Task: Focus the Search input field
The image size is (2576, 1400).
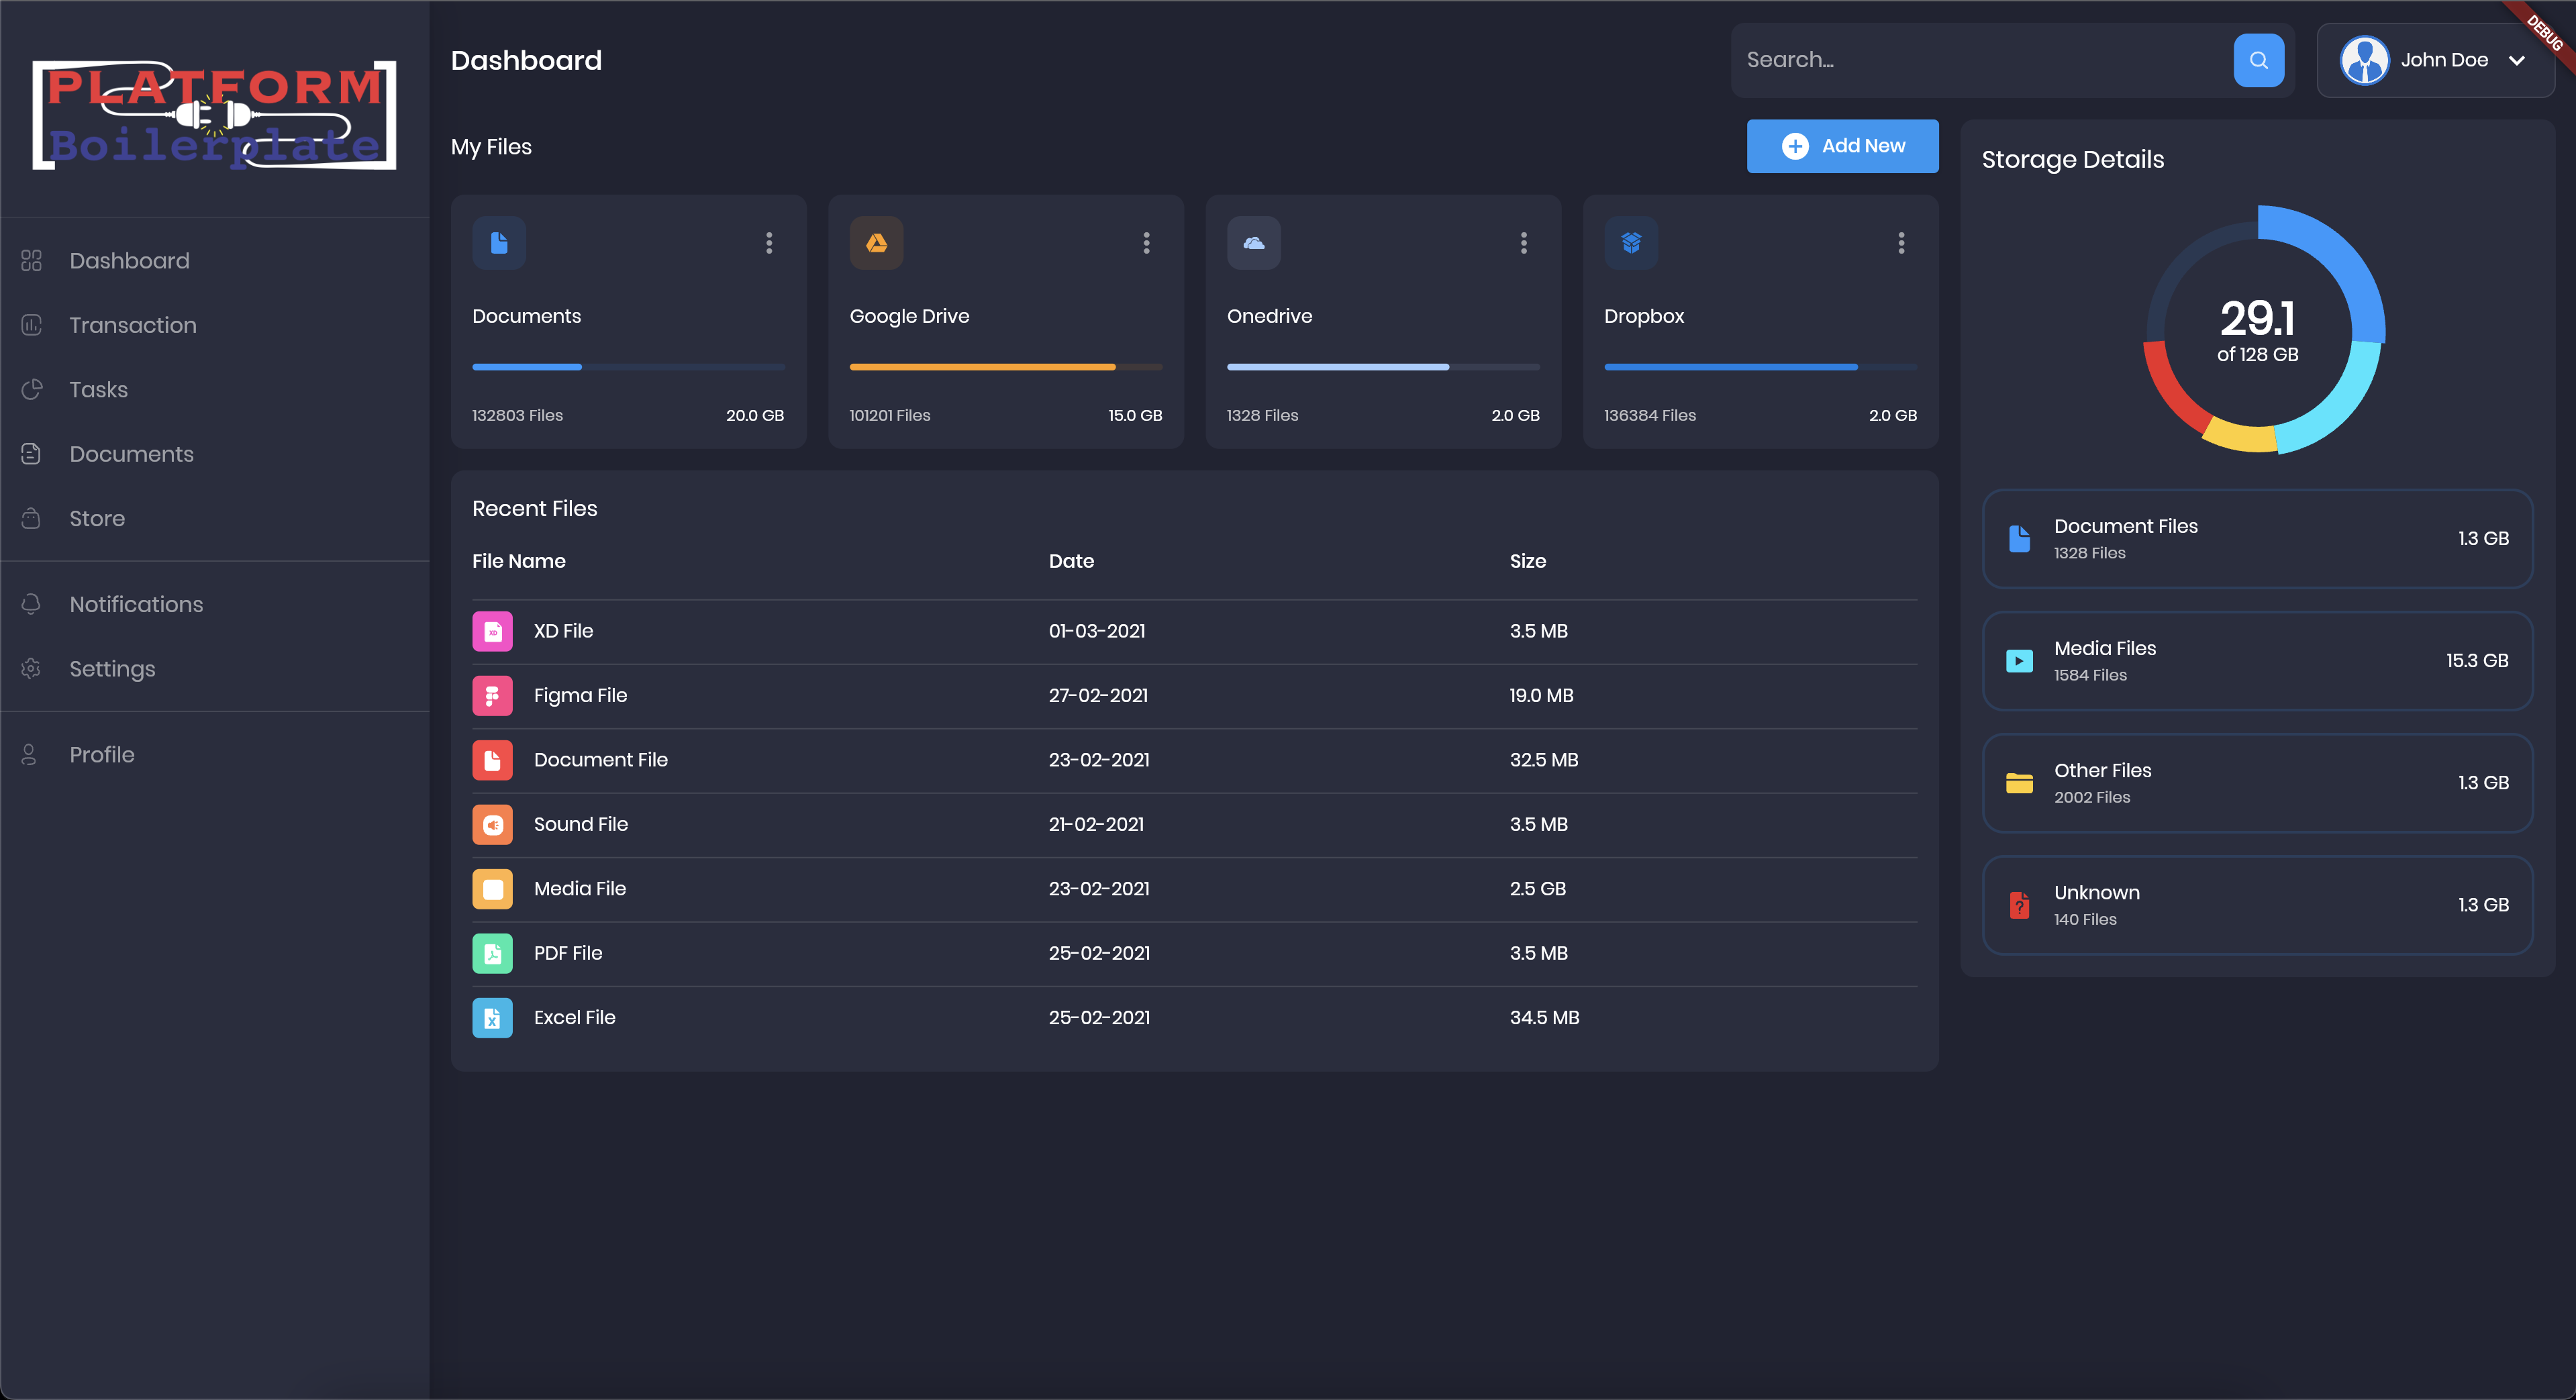Action: [x=1980, y=60]
